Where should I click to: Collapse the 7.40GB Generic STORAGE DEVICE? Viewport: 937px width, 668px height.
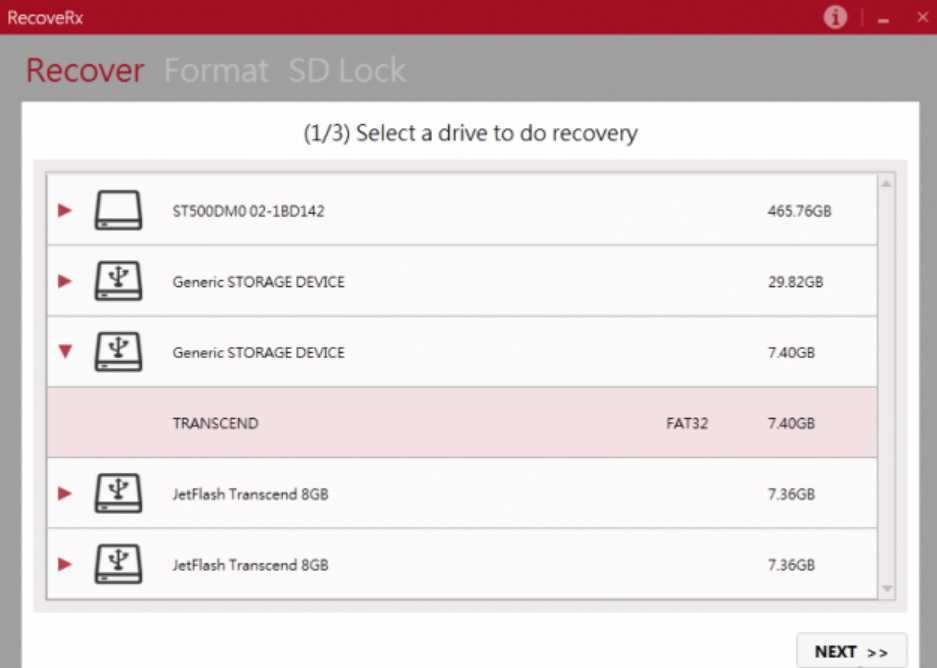pos(65,352)
